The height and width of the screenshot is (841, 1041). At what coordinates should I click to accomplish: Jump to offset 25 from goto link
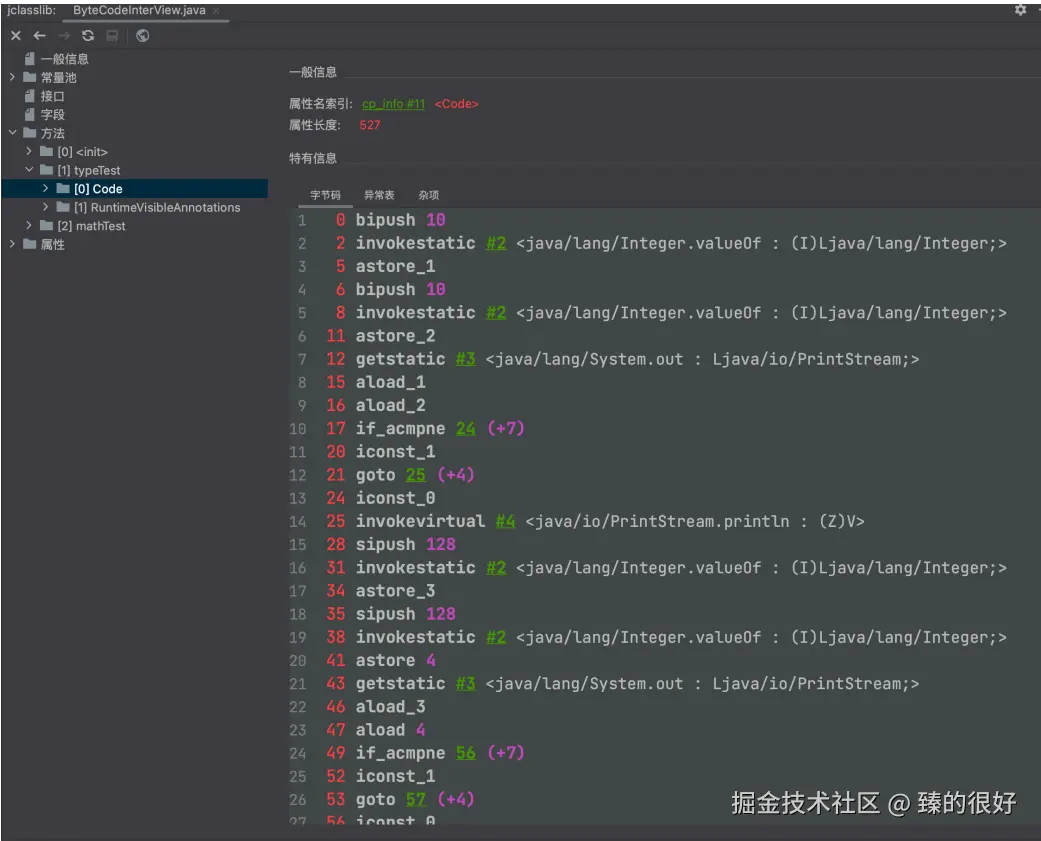[x=416, y=475]
